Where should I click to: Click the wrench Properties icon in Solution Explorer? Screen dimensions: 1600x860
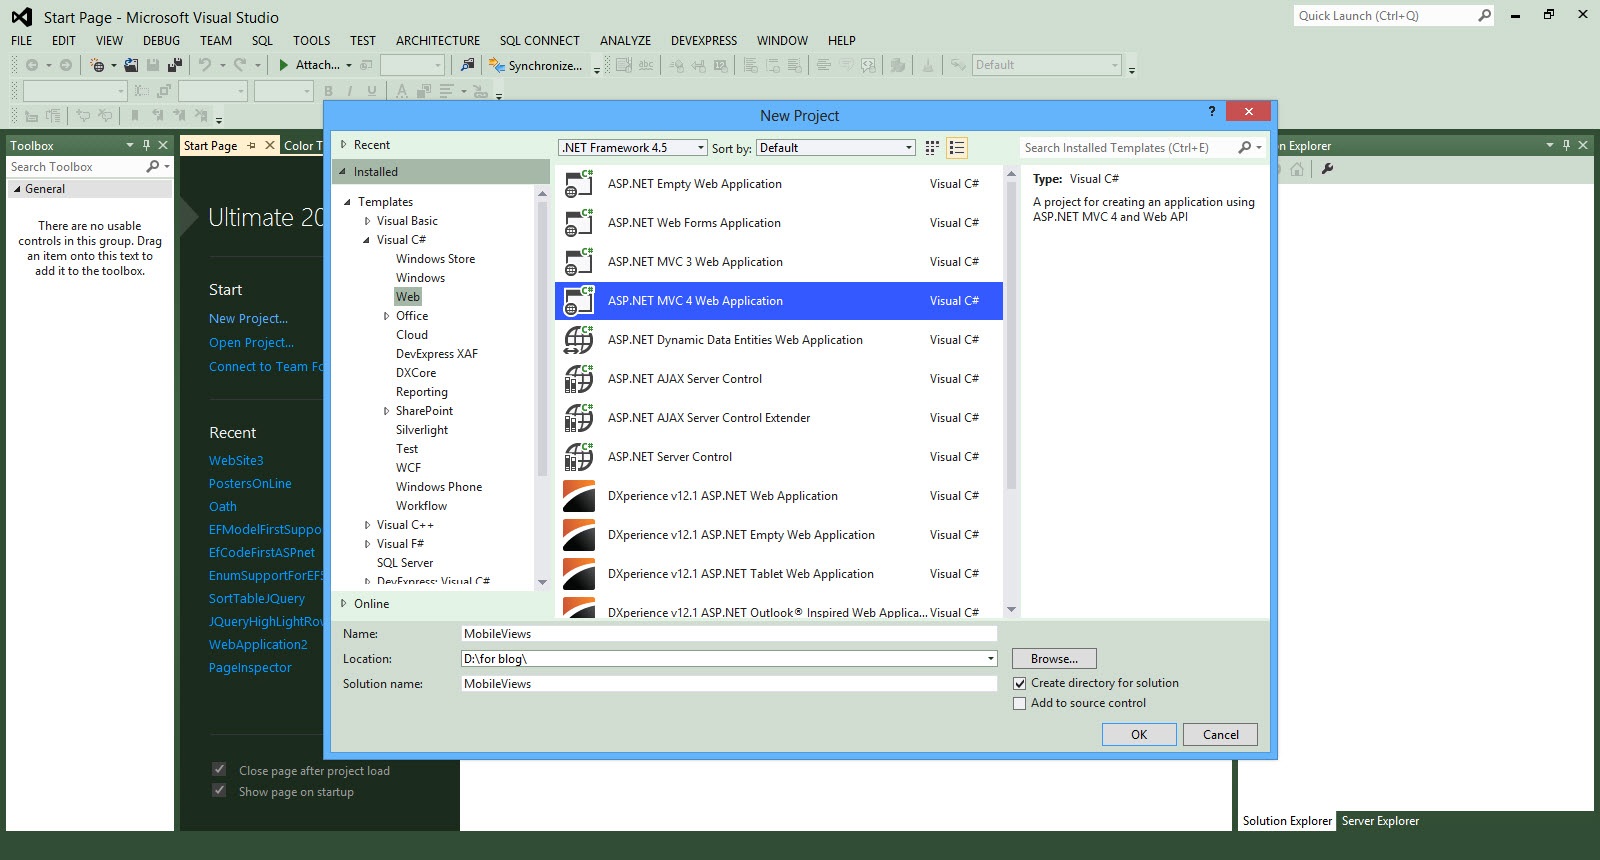[1327, 169]
